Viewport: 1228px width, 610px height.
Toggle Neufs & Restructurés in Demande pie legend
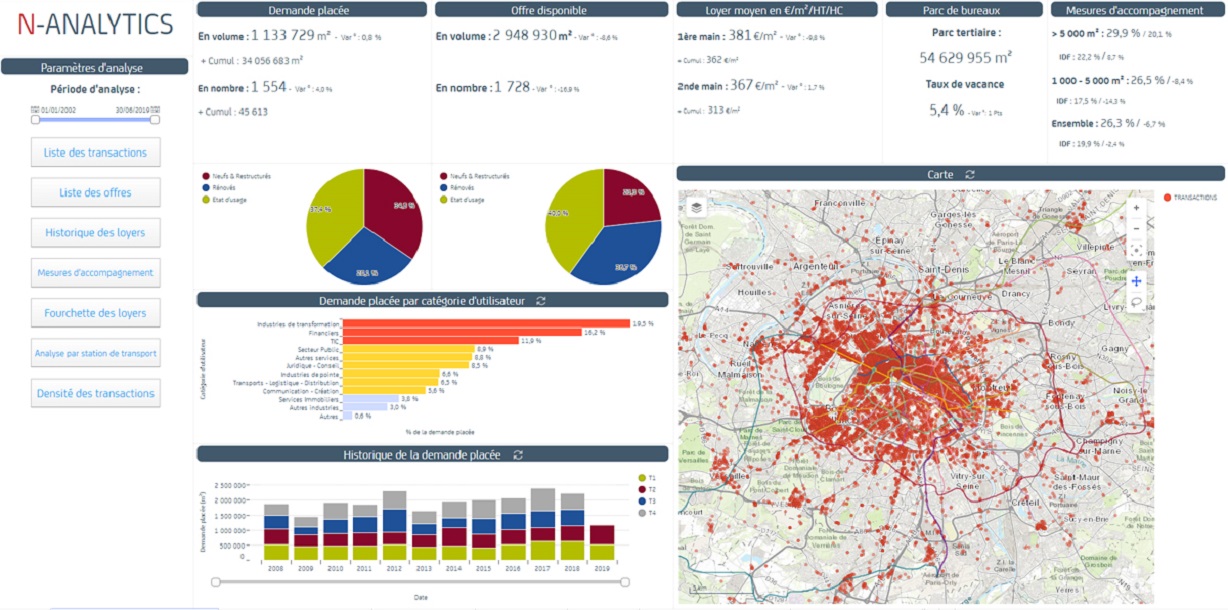pyautogui.click(x=206, y=176)
